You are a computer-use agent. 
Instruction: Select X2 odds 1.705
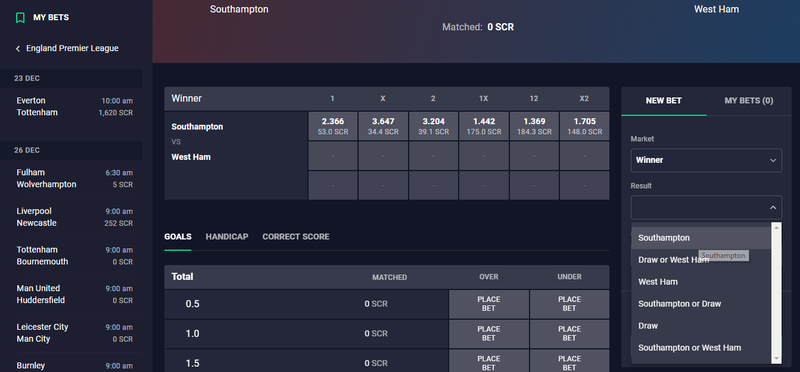584,126
